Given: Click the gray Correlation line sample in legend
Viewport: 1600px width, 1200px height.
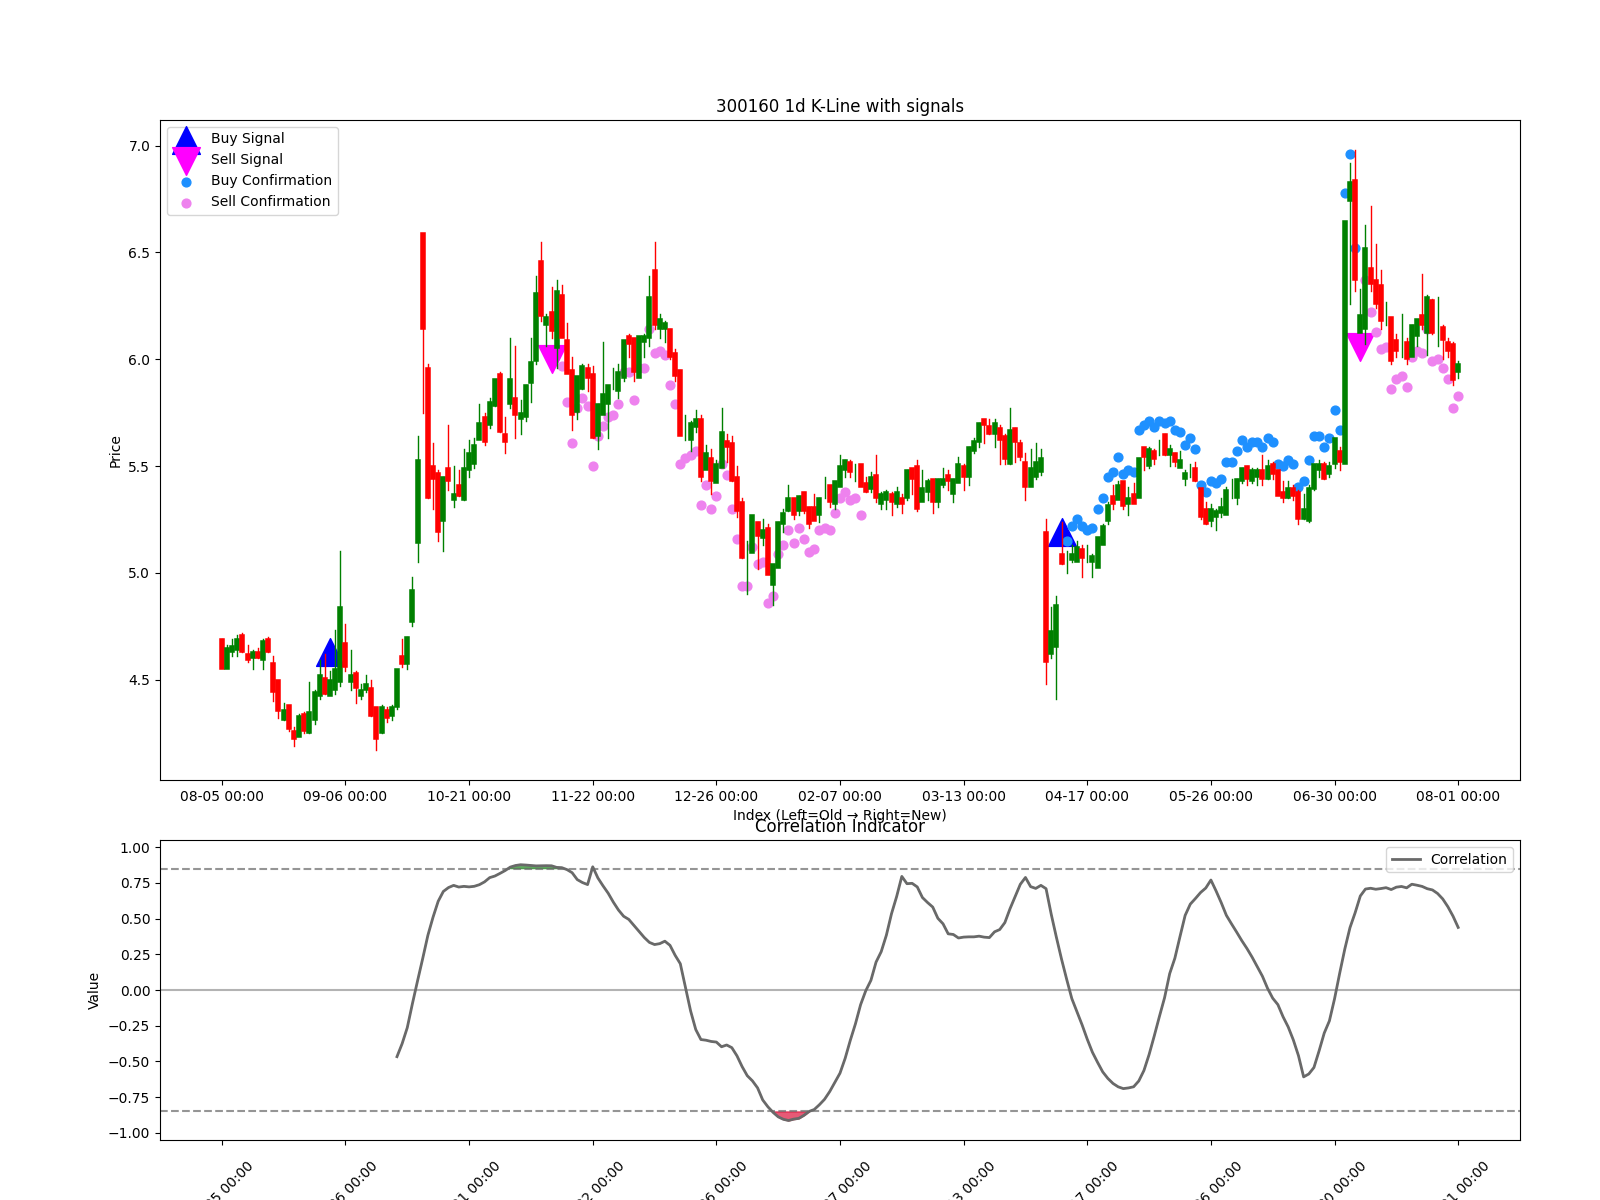Looking at the screenshot, I should [x=1407, y=860].
